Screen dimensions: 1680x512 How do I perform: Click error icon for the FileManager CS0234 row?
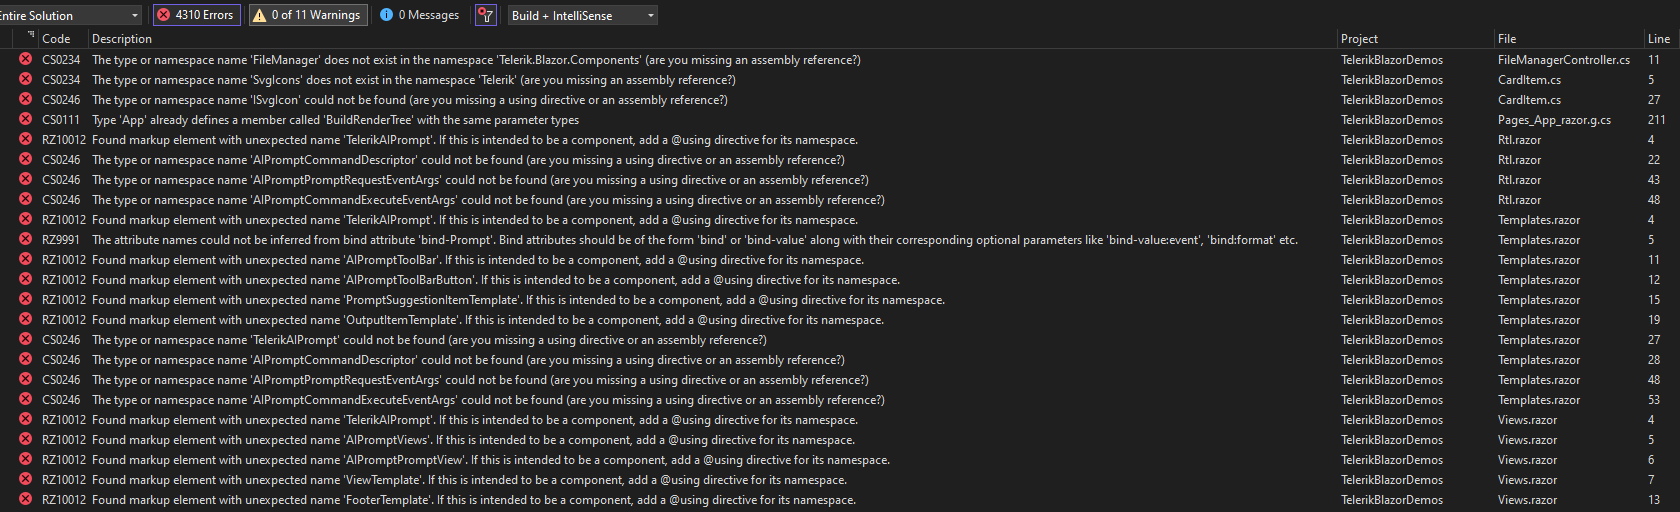[x=25, y=59]
